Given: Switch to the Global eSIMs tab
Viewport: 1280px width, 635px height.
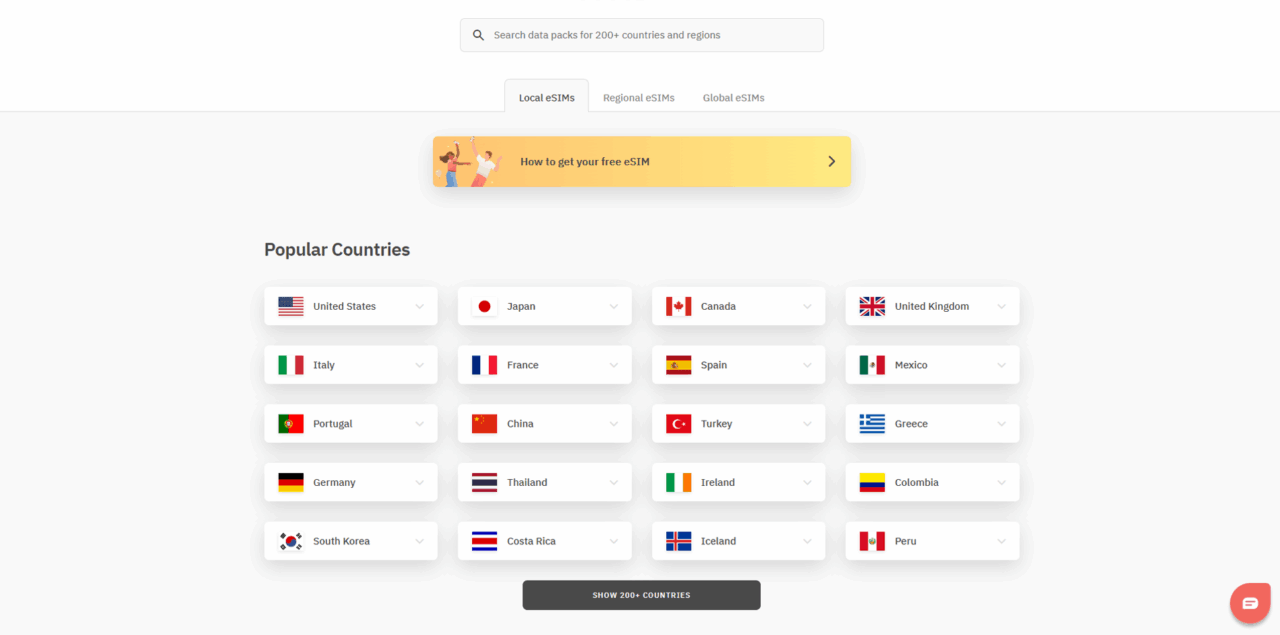Looking at the screenshot, I should tap(733, 98).
